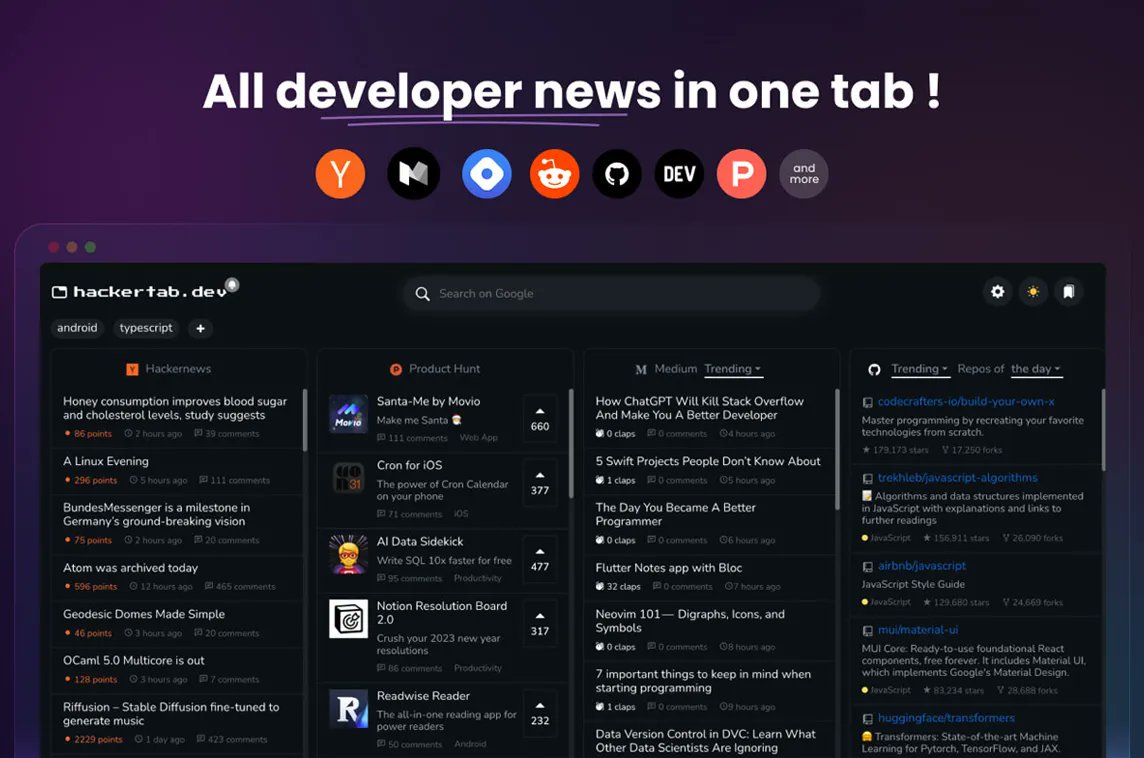Image resolution: width=1144 pixels, height=758 pixels.
Task: Click the Medium column header icon
Action: [x=641, y=369]
